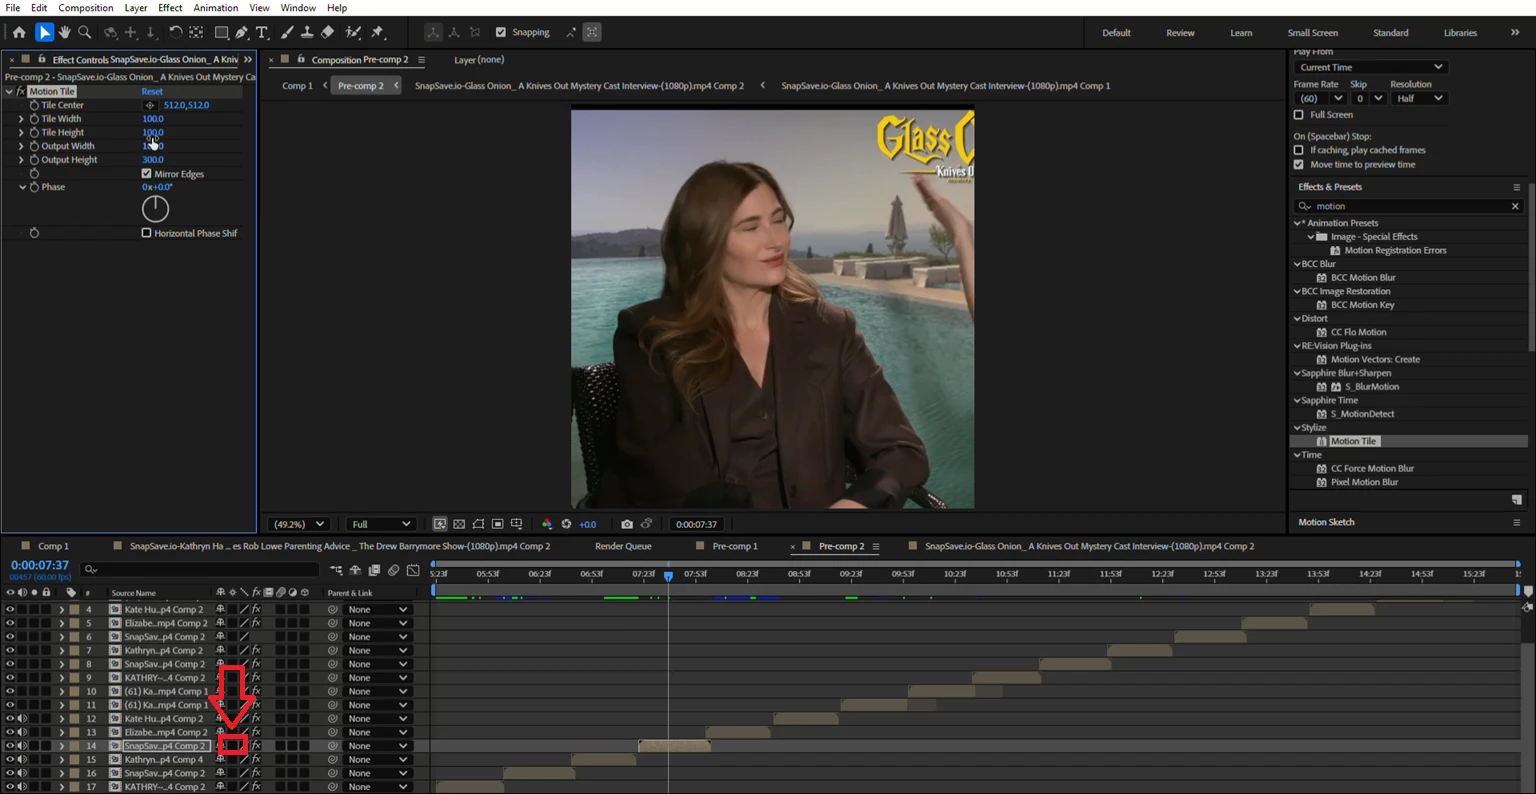Expand layer 7 Kathryn twirl arrow
Viewport: 1536px width, 794px height.
tap(61, 650)
